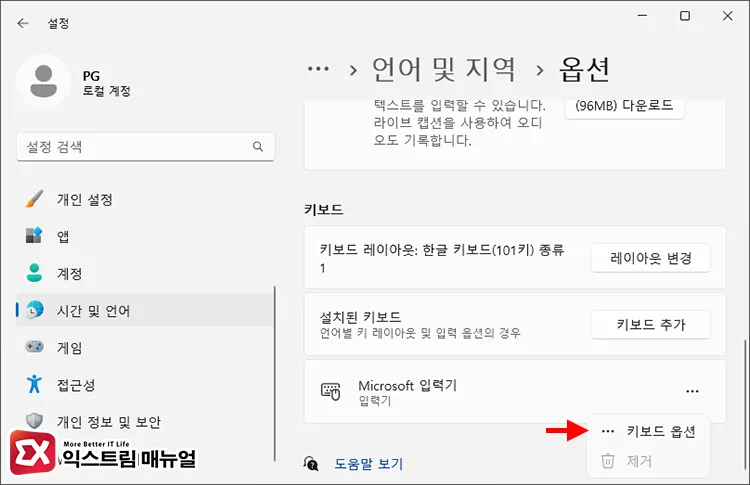This screenshot has width=750, height=485.
Task: Click the game controller icon
Action: [x=34, y=346]
